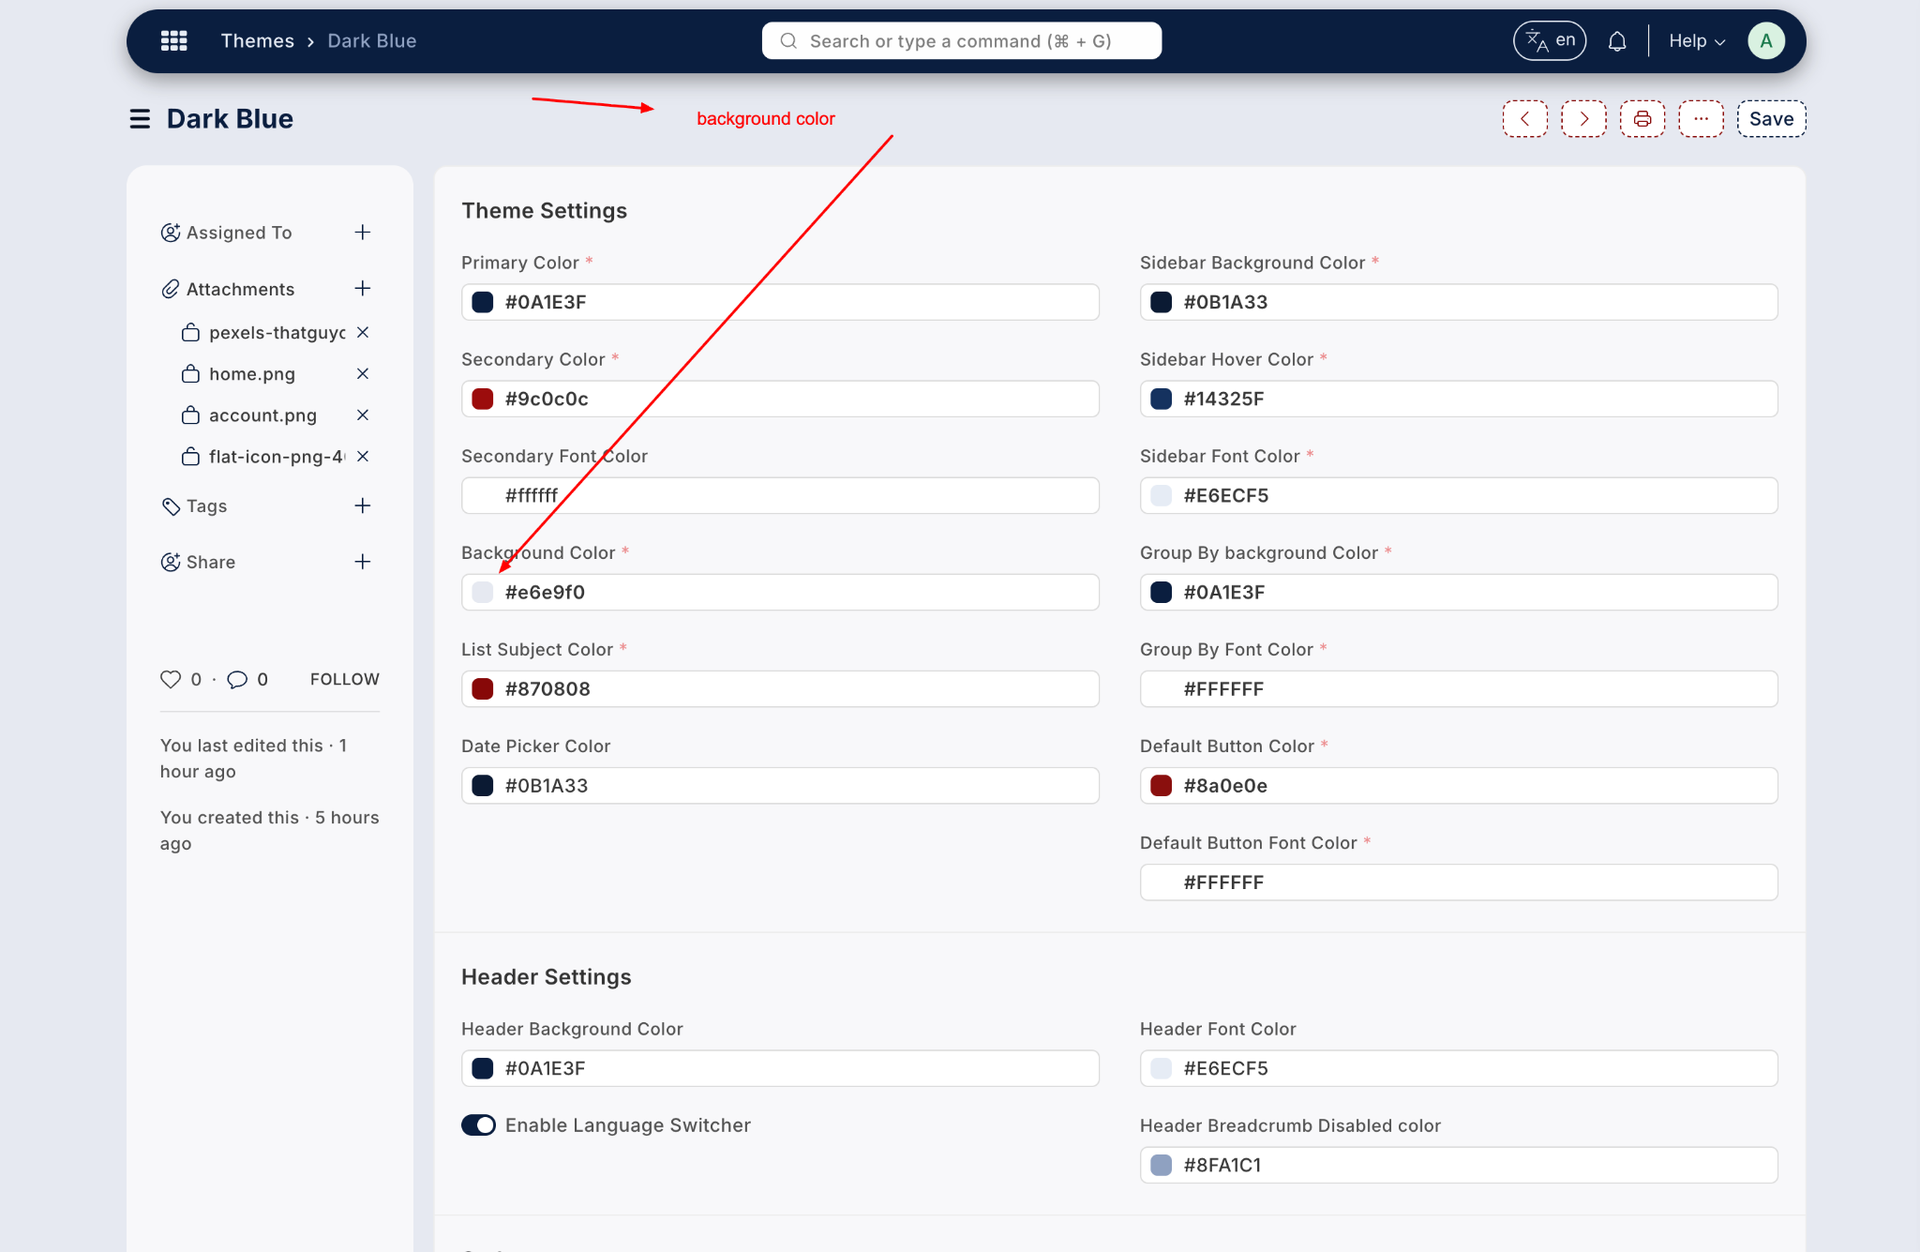Viewport: 1920px width, 1252px height.
Task: Click the FOLLOW button
Action: click(x=344, y=679)
